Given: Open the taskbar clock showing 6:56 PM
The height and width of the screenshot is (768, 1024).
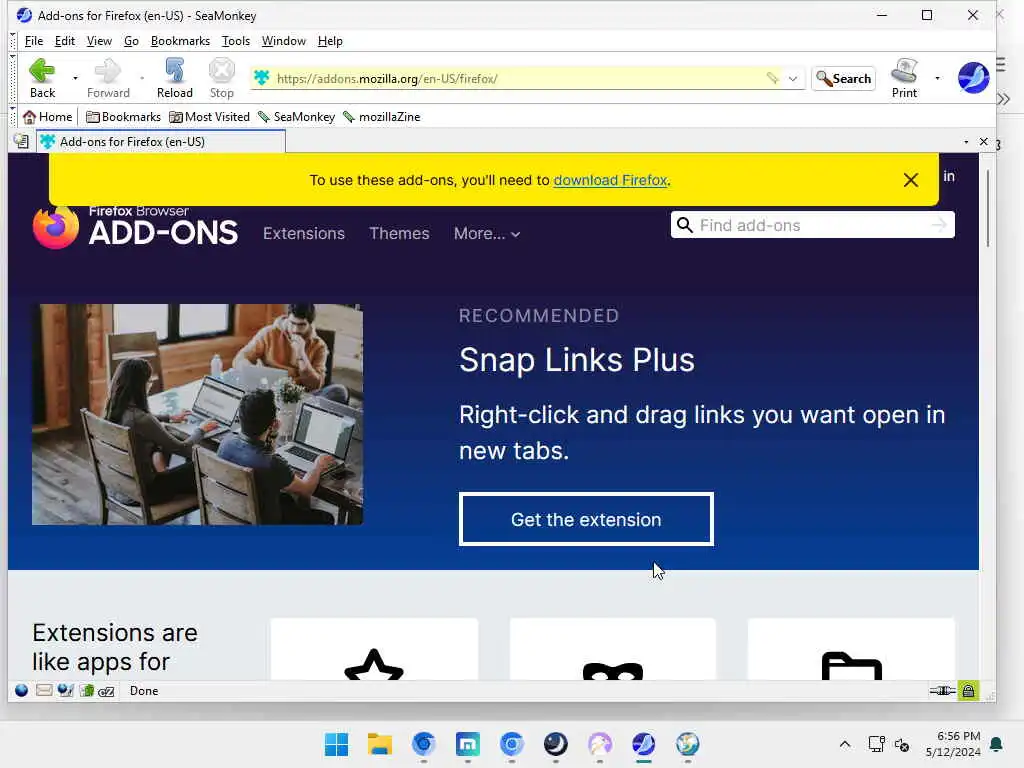Looking at the screenshot, I should [x=953, y=744].
